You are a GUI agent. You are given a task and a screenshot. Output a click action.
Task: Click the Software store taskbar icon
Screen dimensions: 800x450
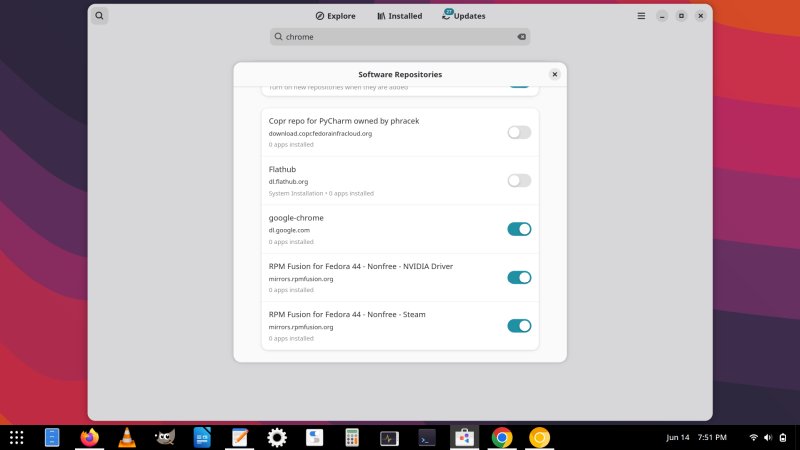(464, 438)
